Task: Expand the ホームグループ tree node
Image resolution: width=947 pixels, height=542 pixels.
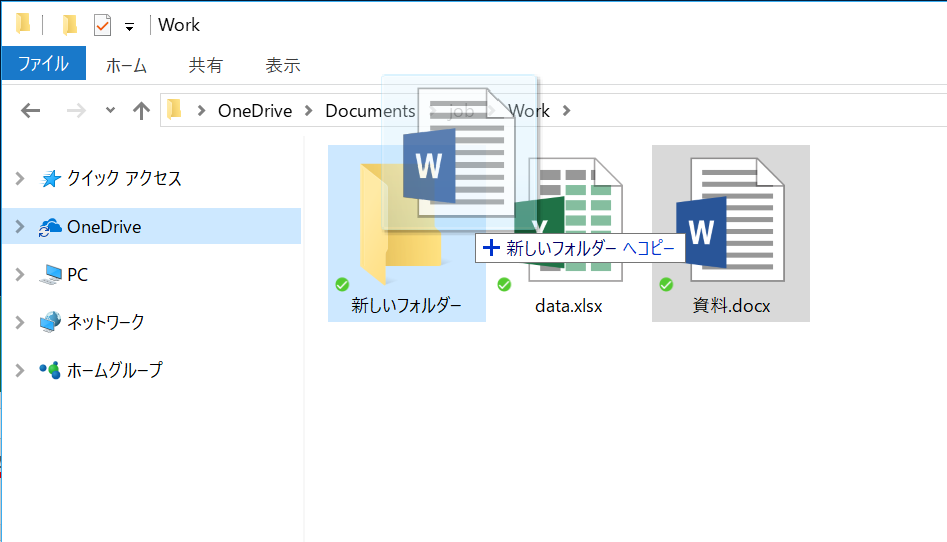Action: click(x=20, y=370)
